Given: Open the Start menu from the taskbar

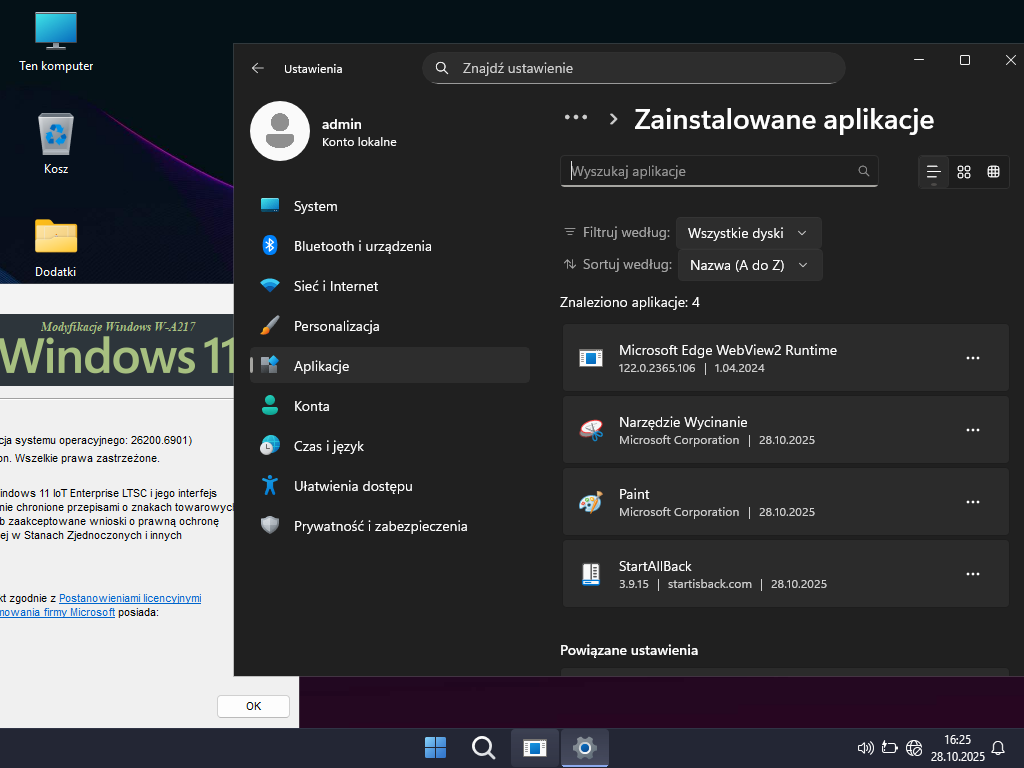Looking at the screenshot, I should coord(436,748).
